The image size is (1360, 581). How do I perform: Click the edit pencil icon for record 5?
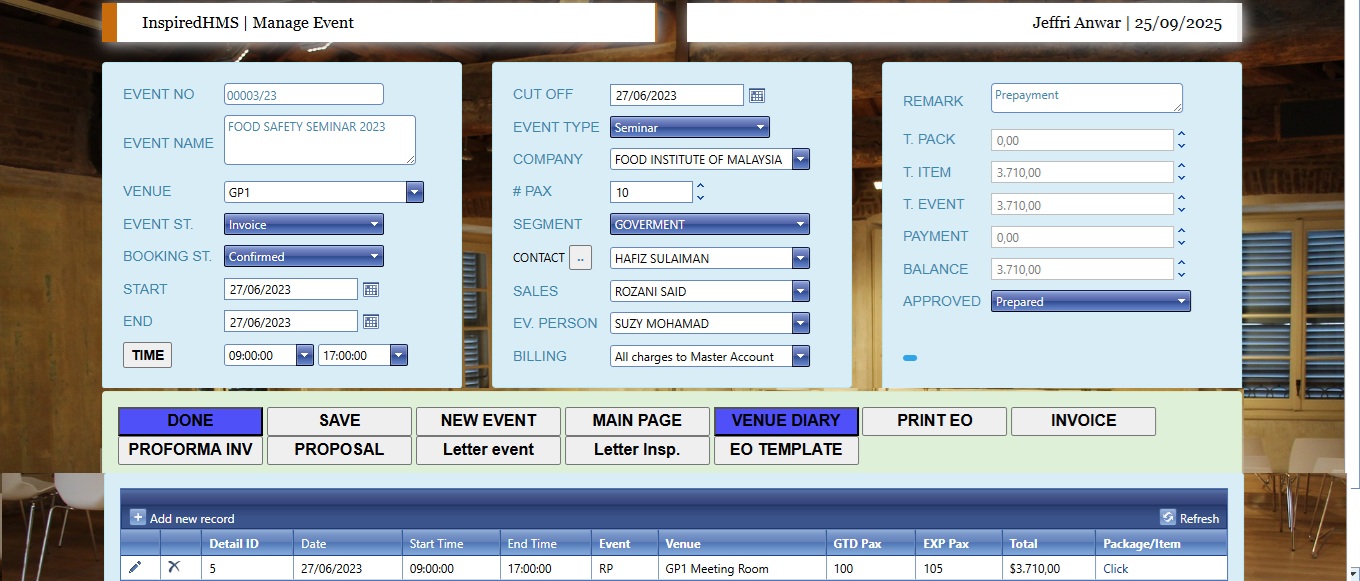[135, 568]
